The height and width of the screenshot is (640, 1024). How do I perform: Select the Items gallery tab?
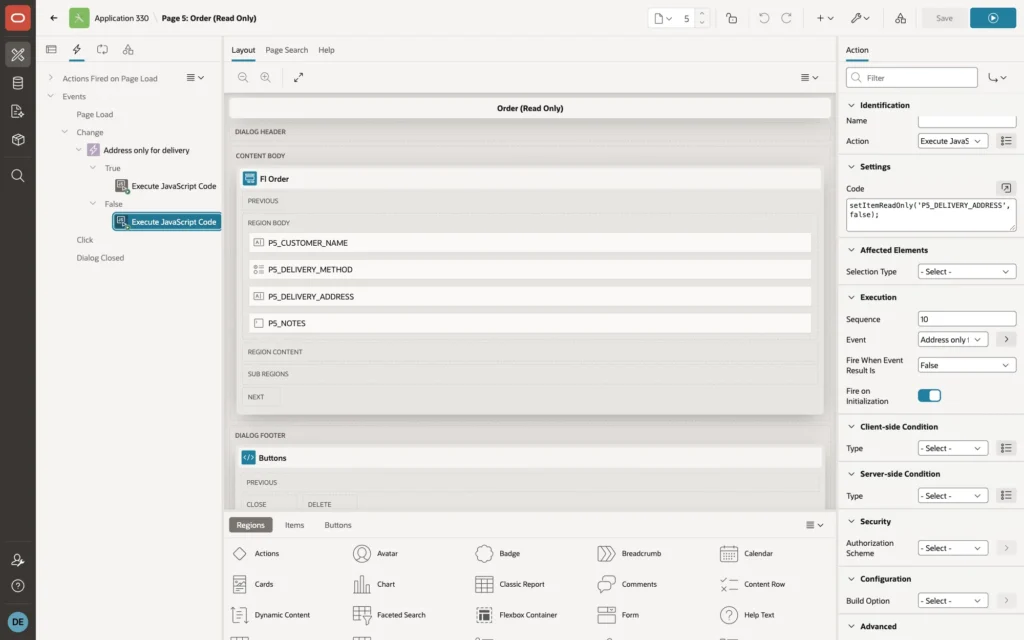point(295,525)
